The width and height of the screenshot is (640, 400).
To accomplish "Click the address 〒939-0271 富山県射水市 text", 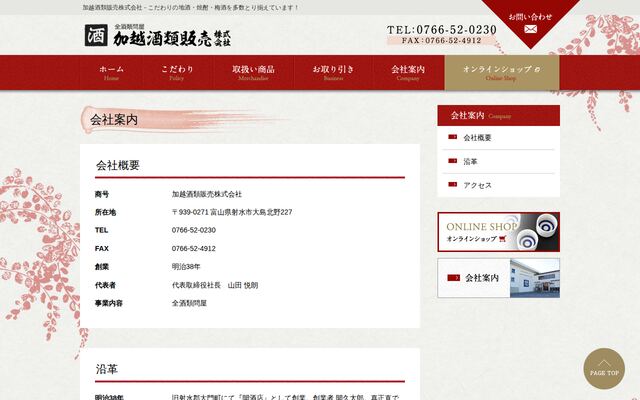I will pyautogui.click(x=232, y=212).
